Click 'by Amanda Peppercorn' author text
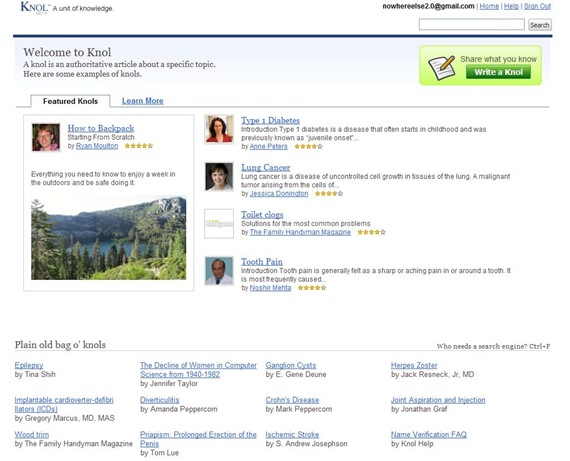The height and width of the screenshot is (461, 570). click(179, 409)
